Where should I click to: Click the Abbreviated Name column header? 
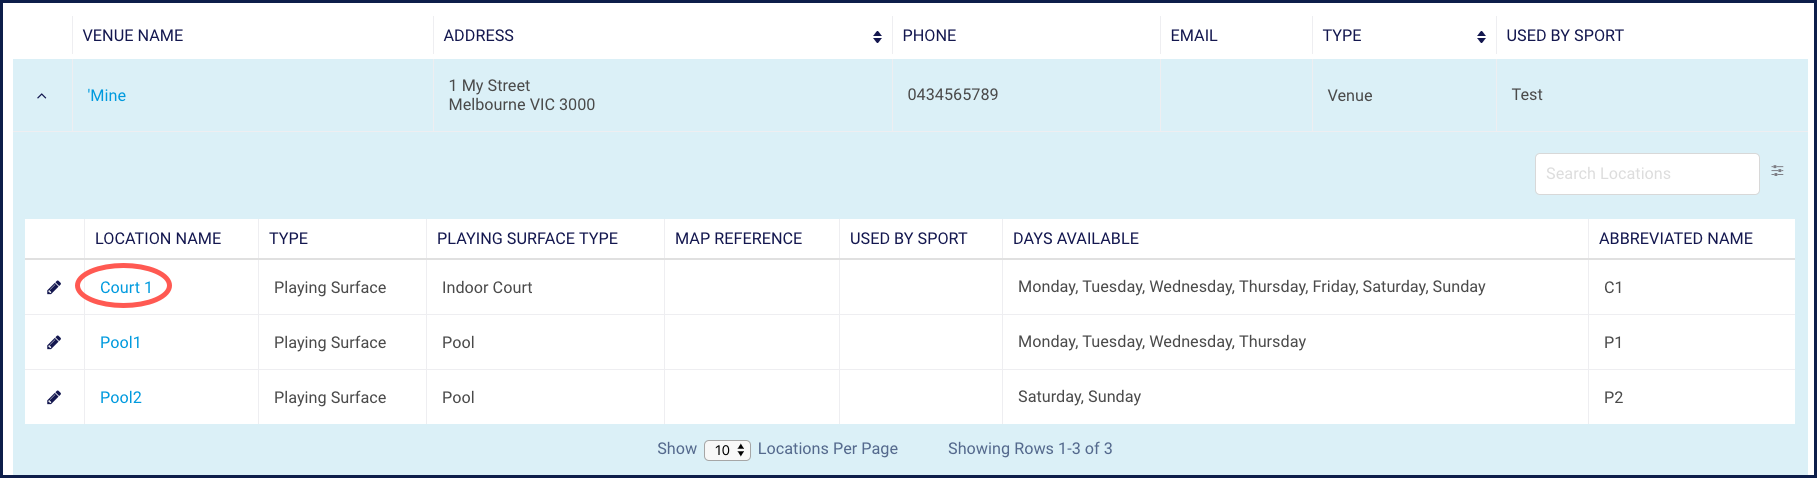(x=1676, y=239)
